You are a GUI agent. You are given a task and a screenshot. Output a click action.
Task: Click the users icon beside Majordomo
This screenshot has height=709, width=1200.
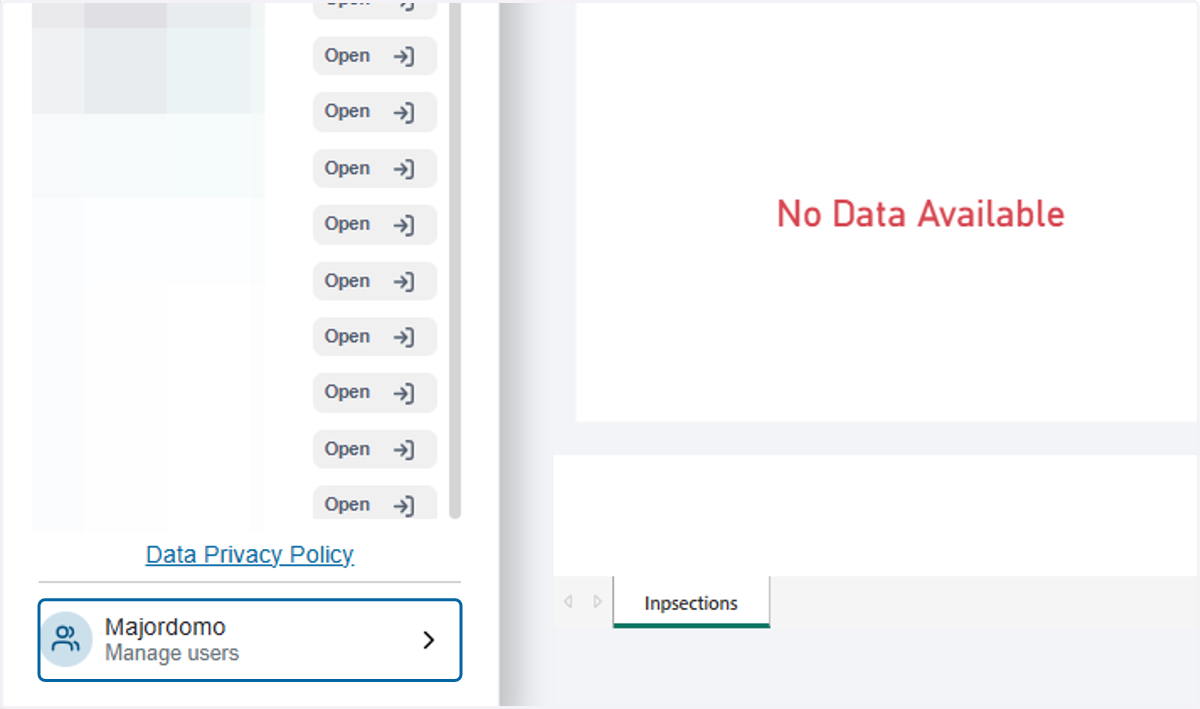click(67, 640)
